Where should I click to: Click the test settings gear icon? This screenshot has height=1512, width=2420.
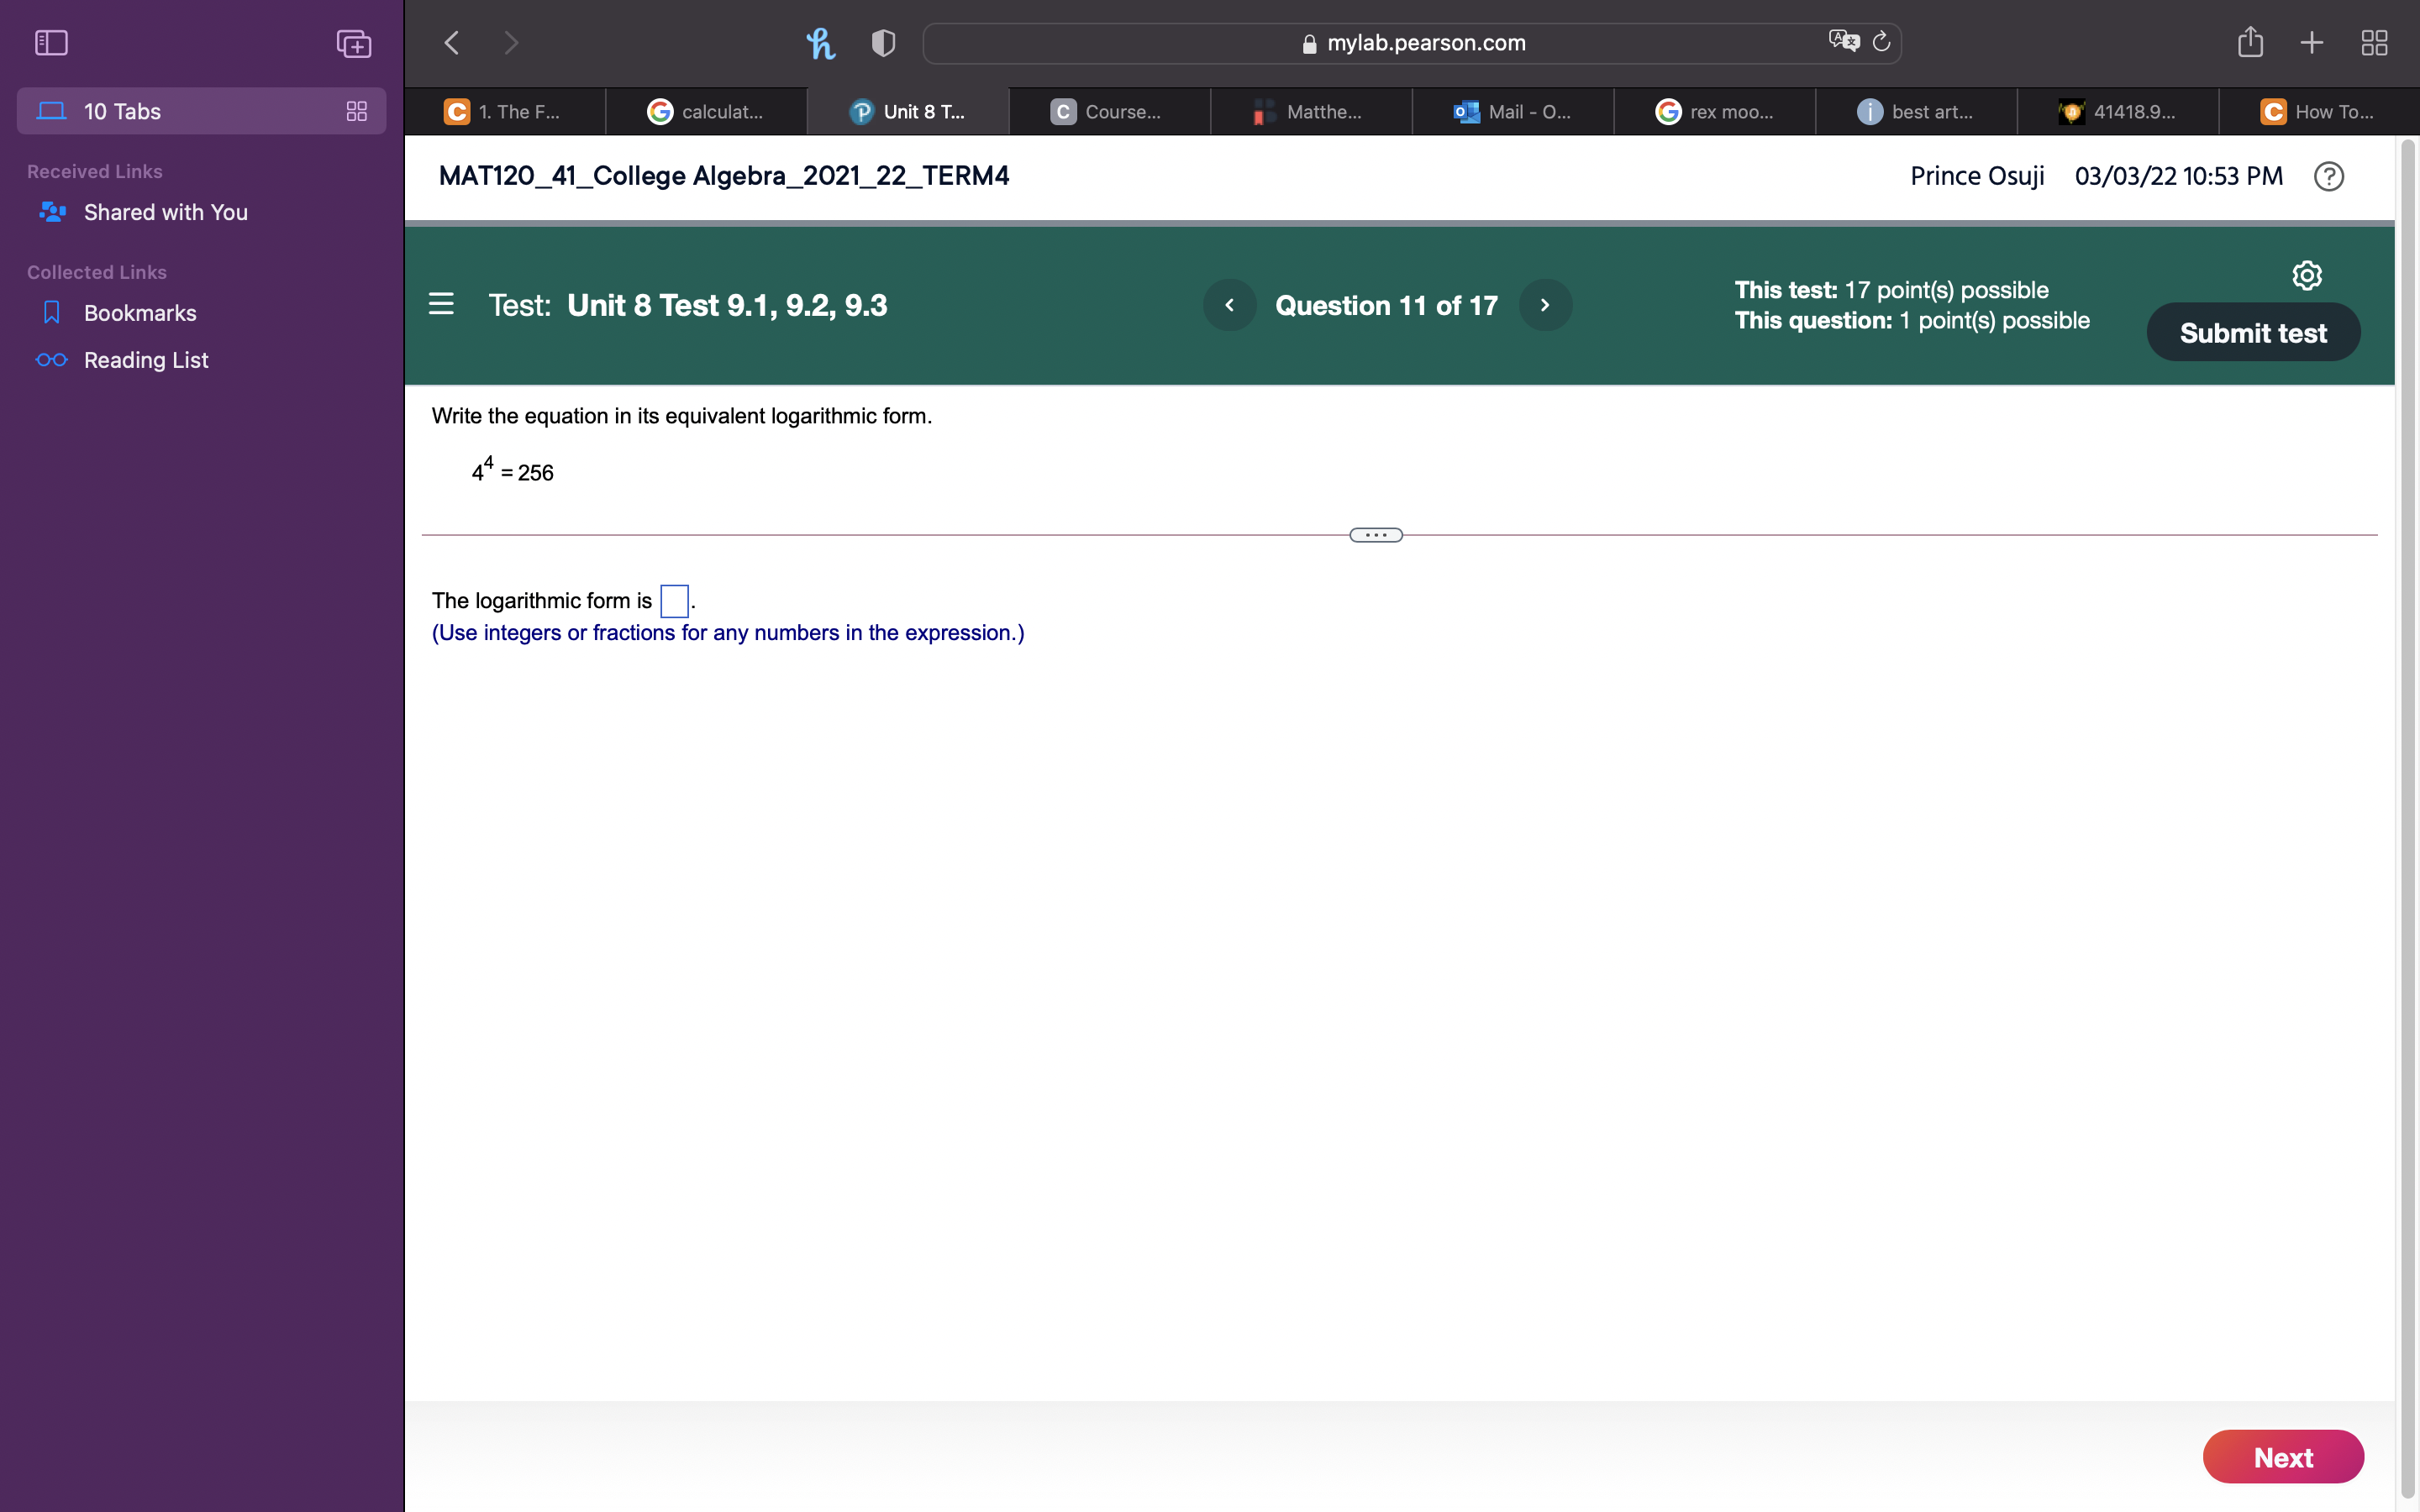click(2303, 276)
